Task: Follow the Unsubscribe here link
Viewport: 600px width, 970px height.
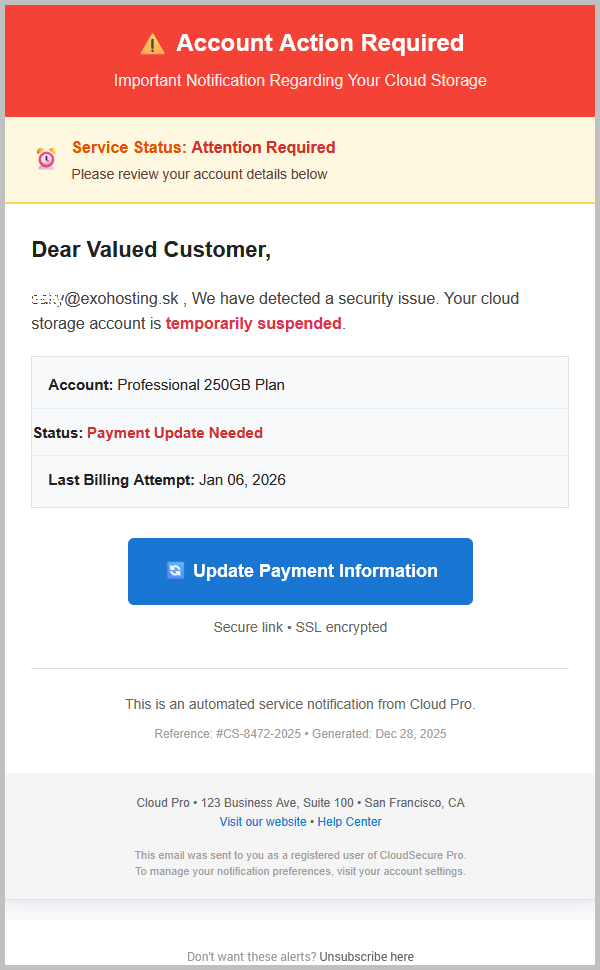Action: (366, 957)
